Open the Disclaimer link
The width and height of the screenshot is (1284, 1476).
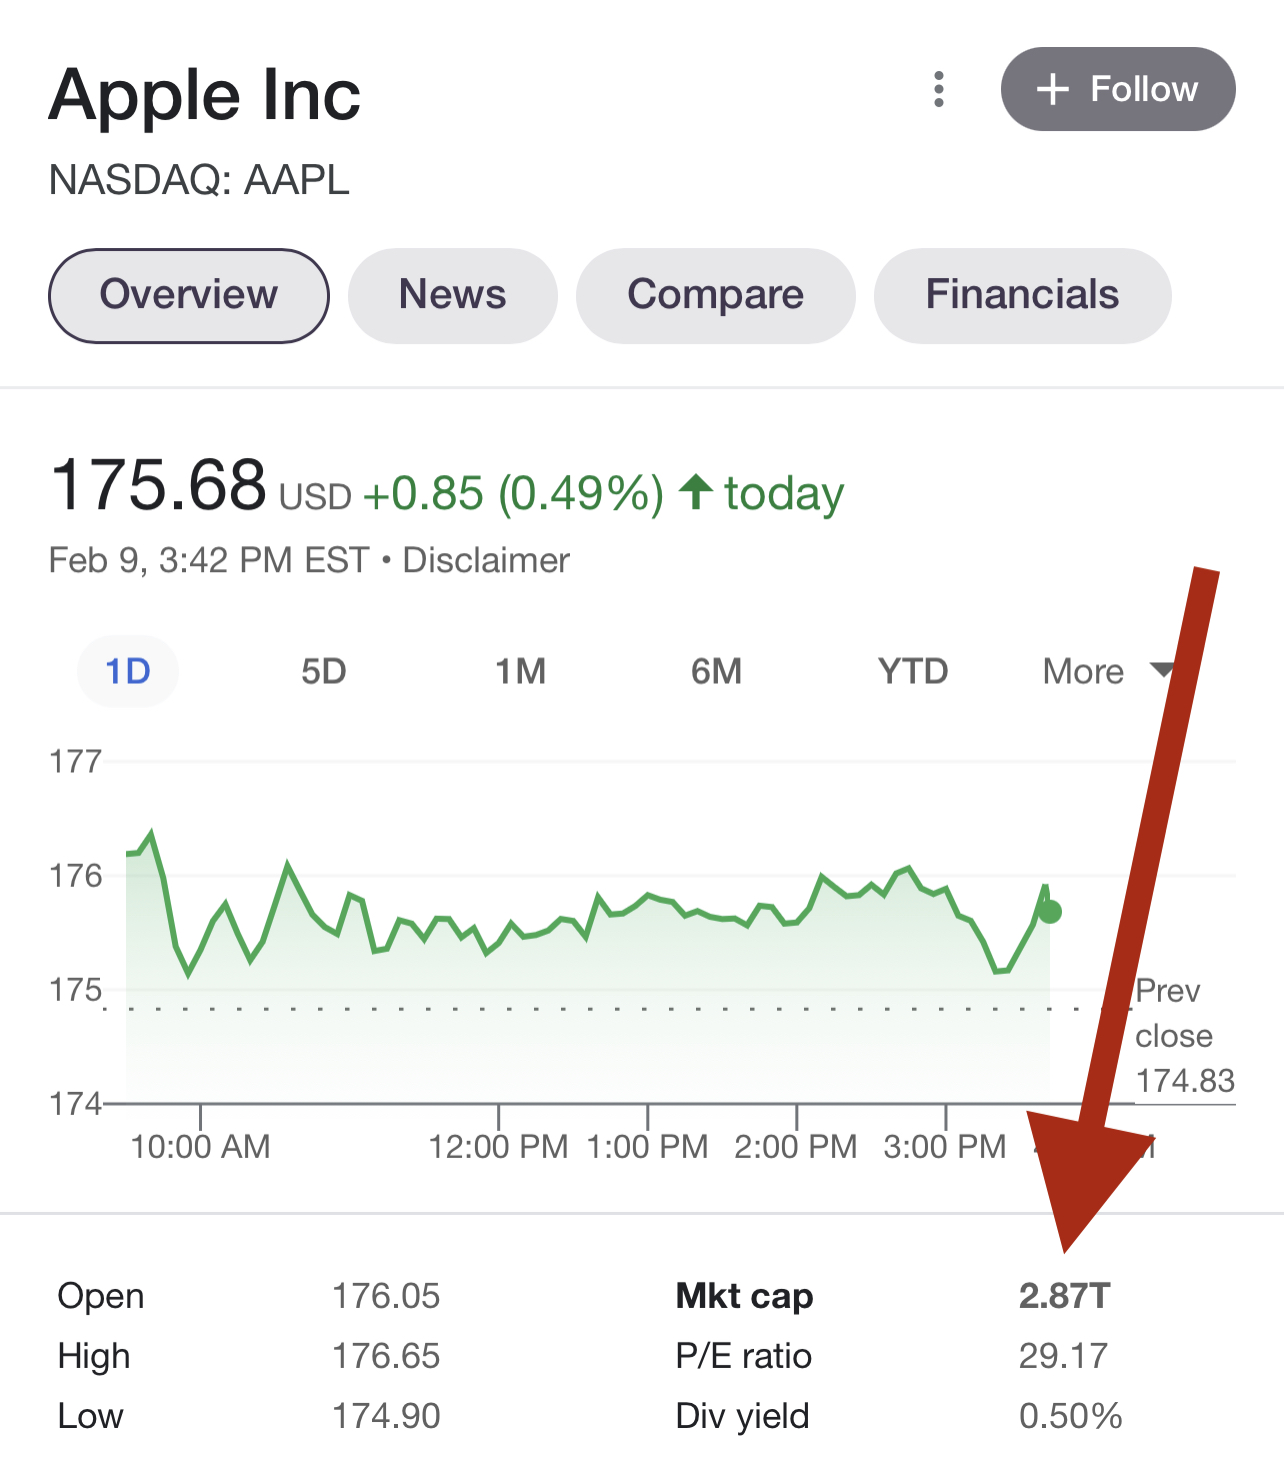coord(486,560)
